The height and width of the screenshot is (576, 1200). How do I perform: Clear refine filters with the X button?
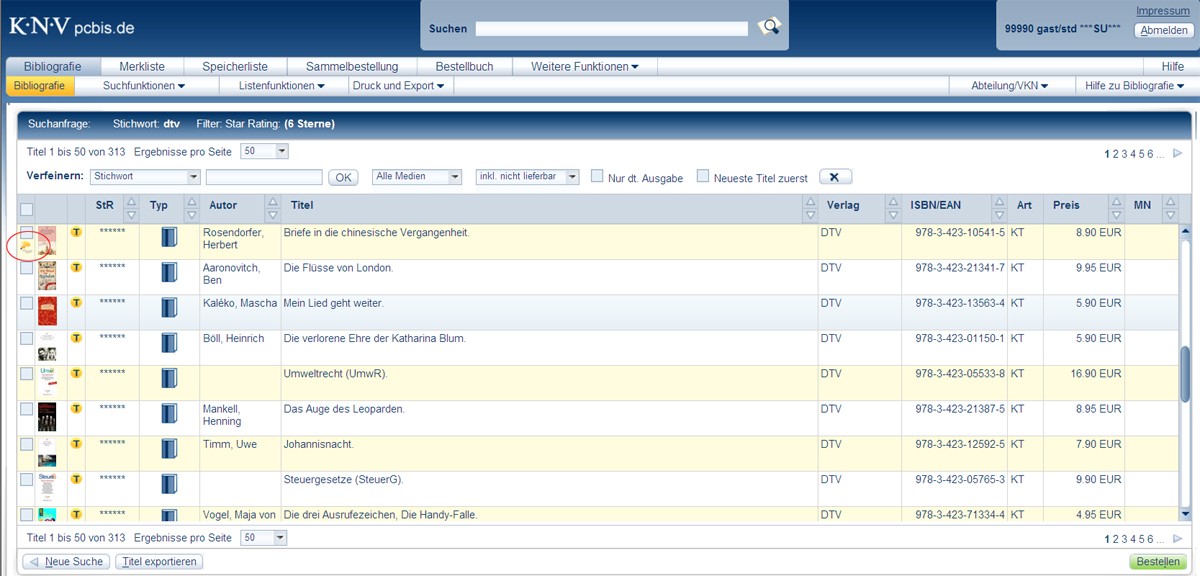point(835,177)
